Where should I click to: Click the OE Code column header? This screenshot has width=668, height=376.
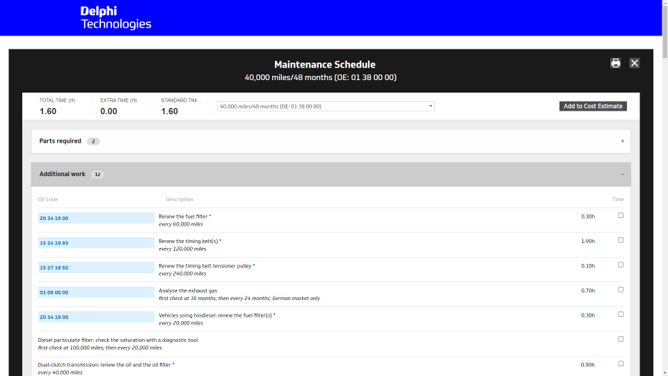[x=48, y=199]
